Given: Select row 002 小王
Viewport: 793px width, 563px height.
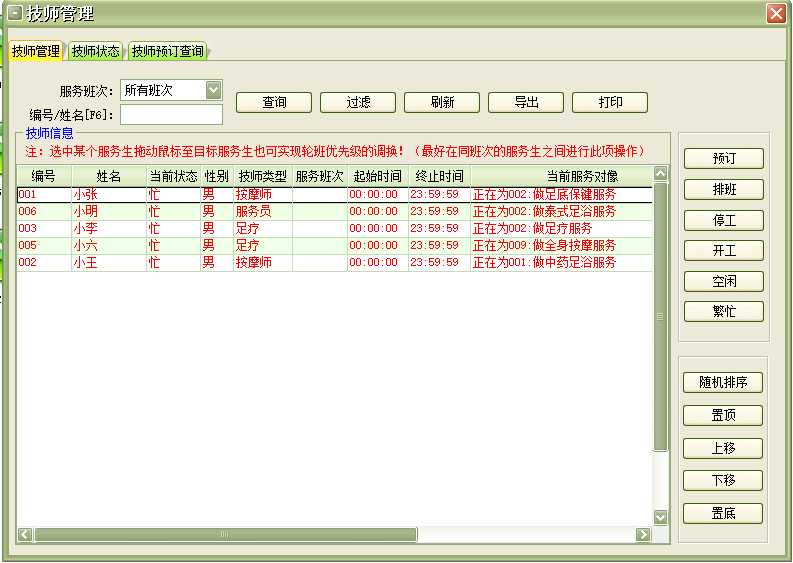Looking at the screenshot, I should [x=334, y=263].
